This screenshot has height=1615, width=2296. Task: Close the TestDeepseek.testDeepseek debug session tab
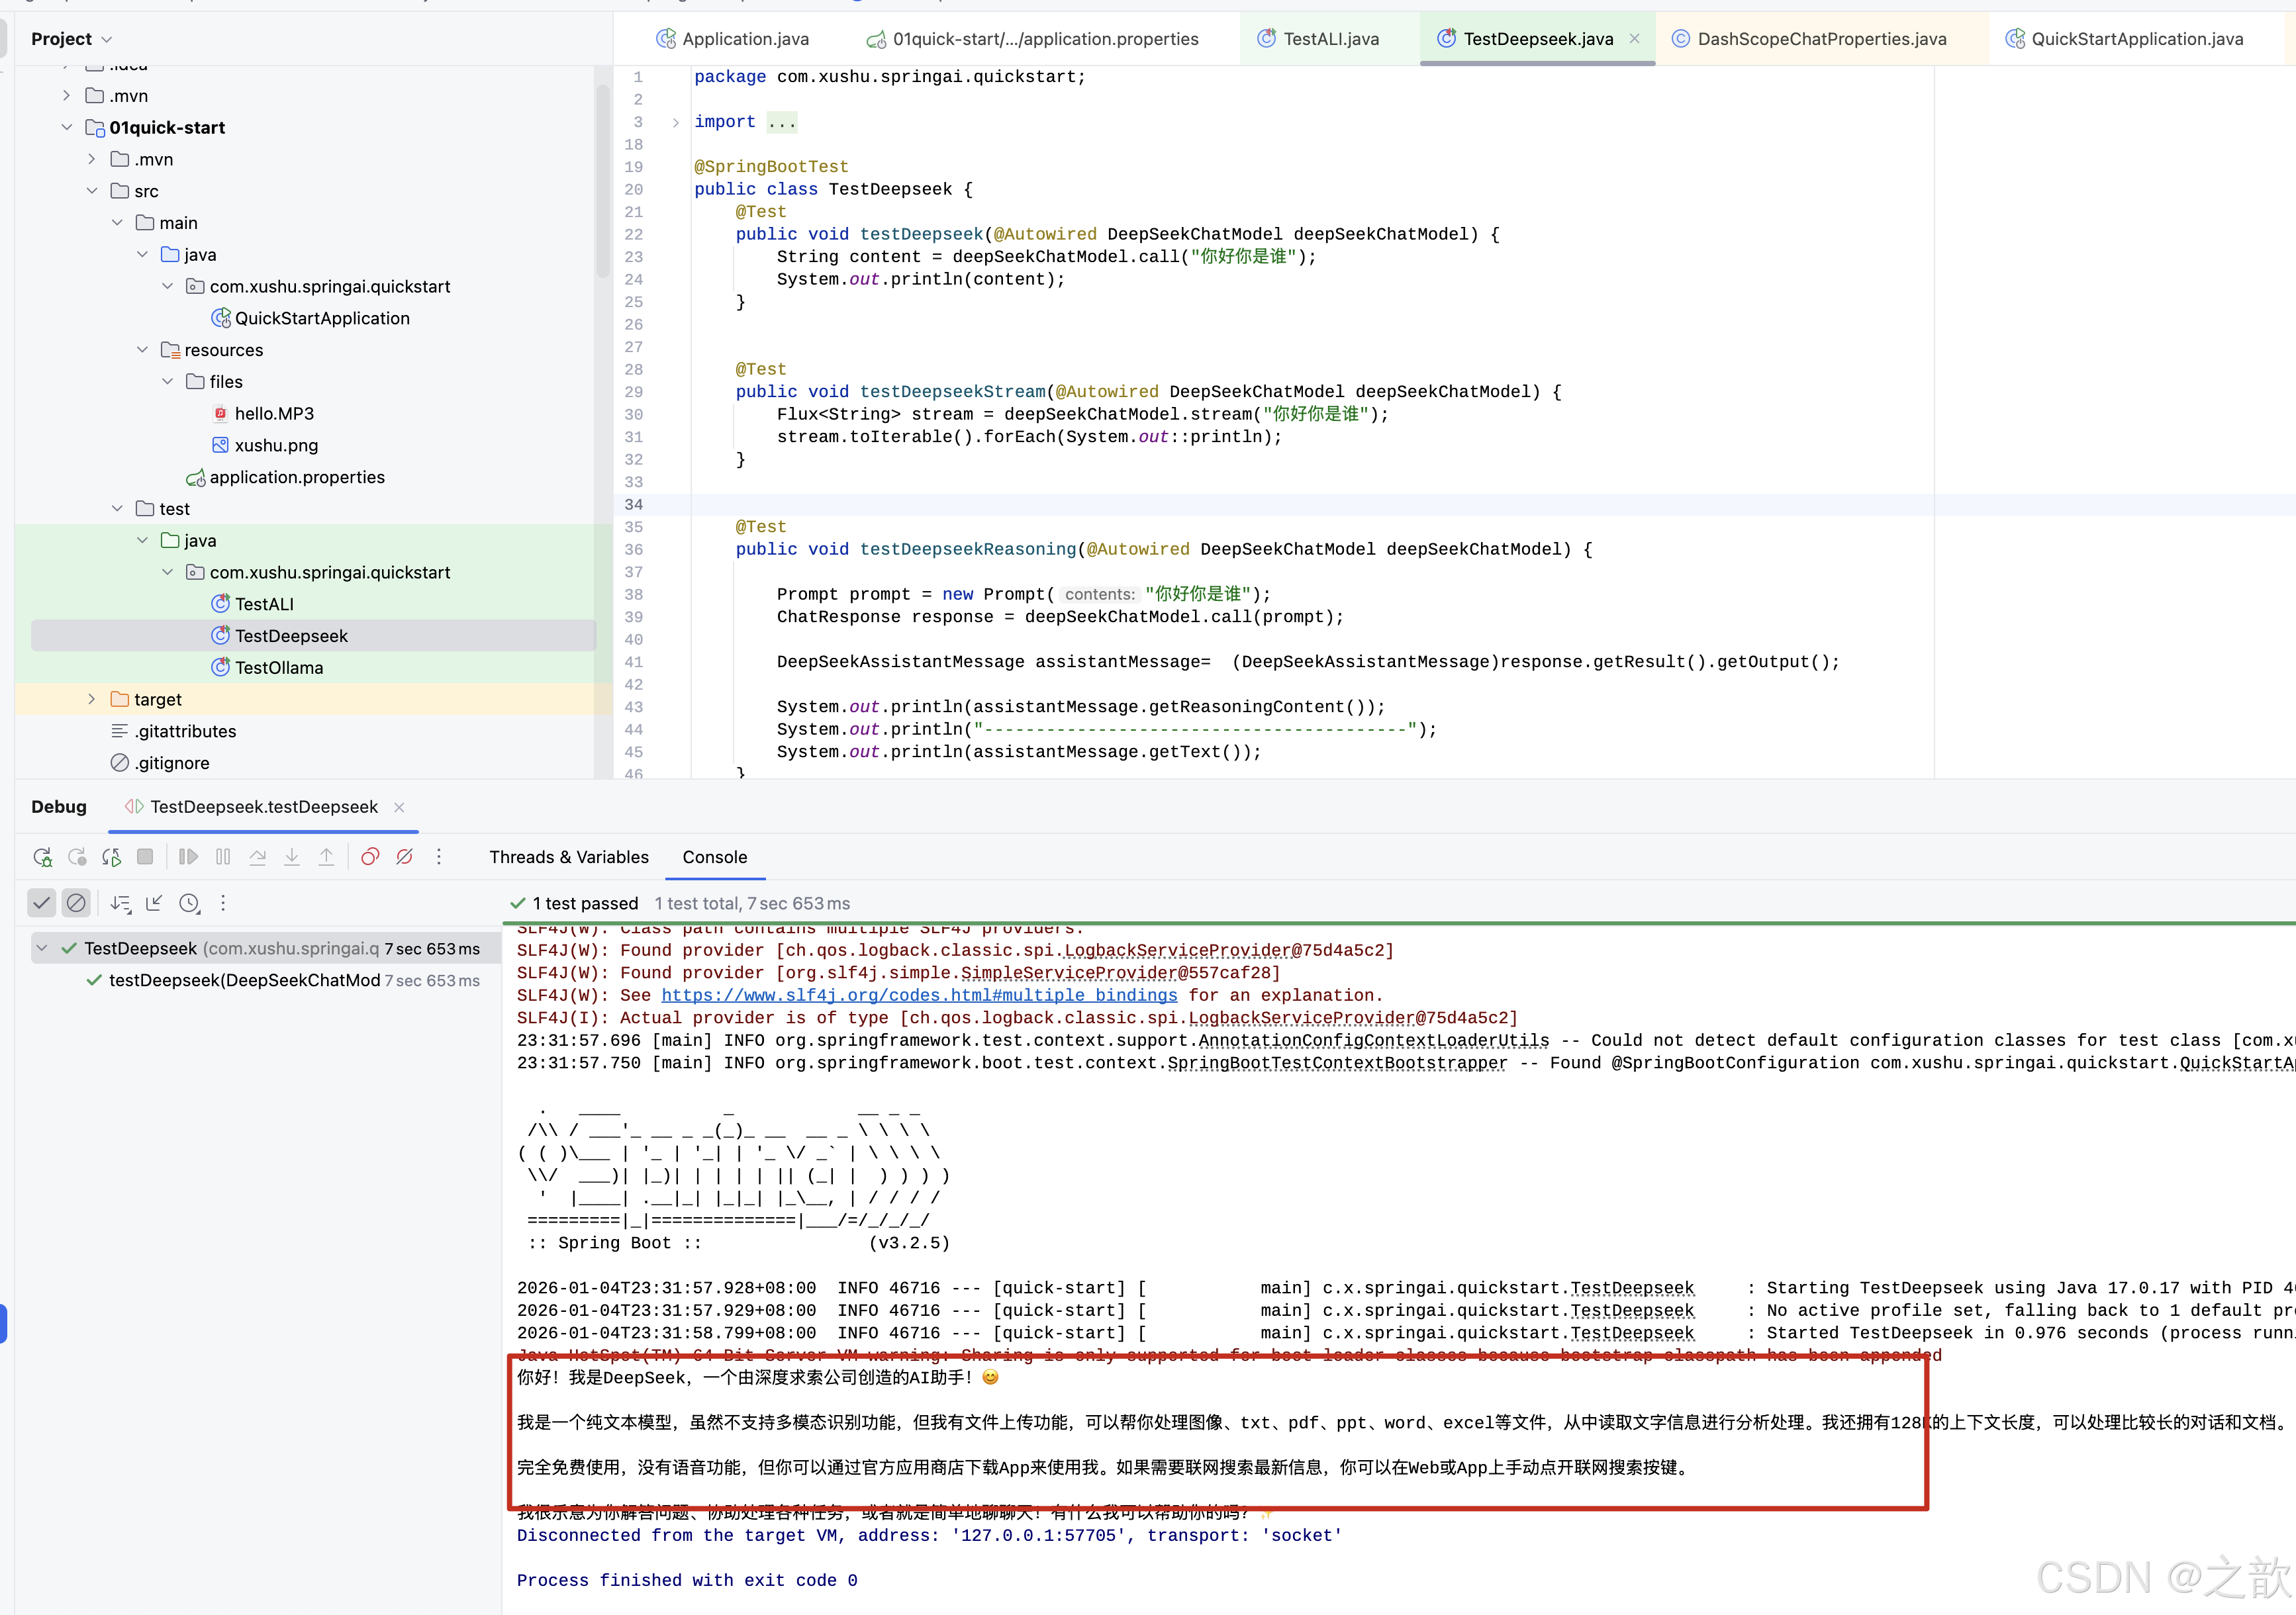(x=399, y=807)
